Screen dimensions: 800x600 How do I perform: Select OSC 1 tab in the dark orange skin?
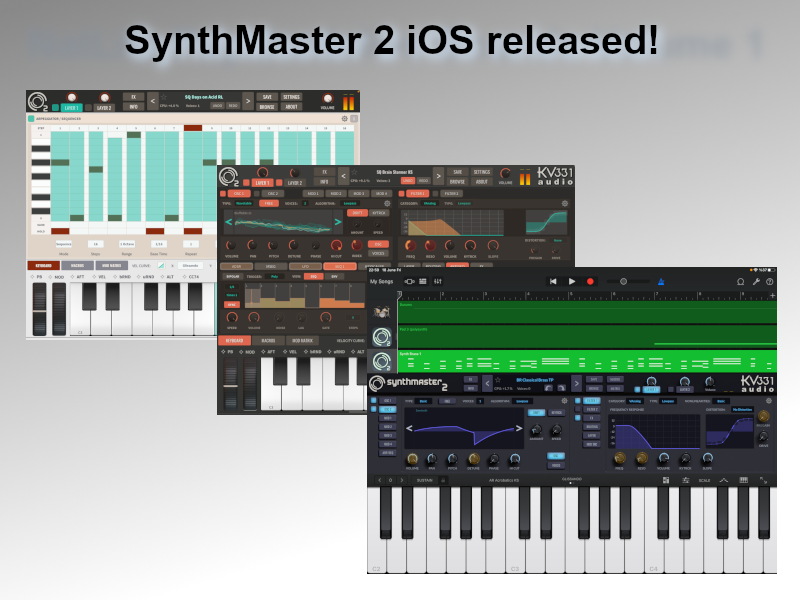[x=238, y=193]
